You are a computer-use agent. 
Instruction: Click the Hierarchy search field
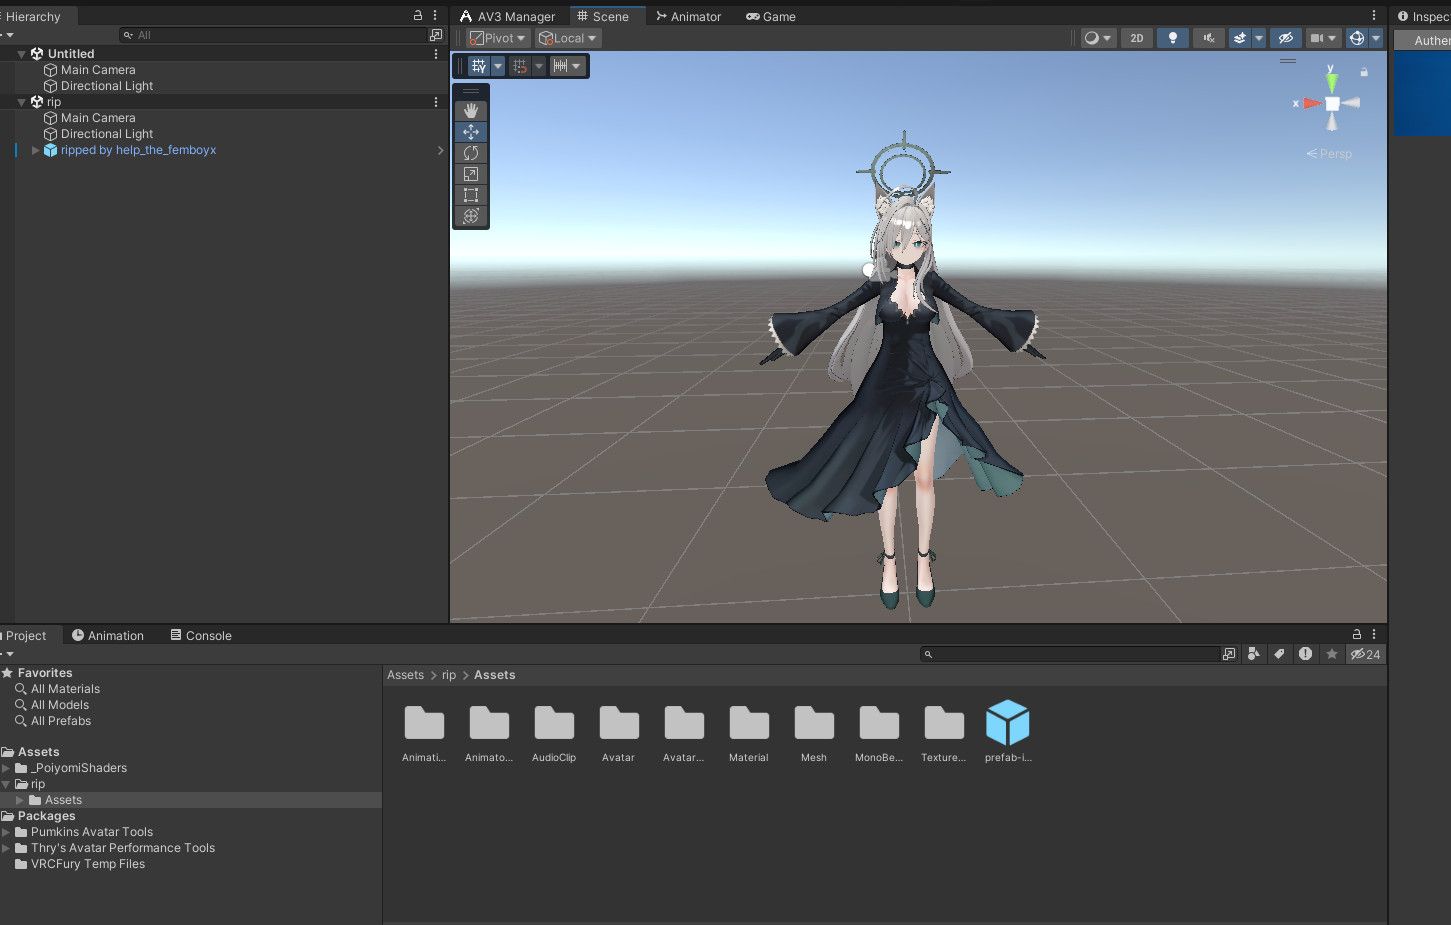(x=273, y=35)
